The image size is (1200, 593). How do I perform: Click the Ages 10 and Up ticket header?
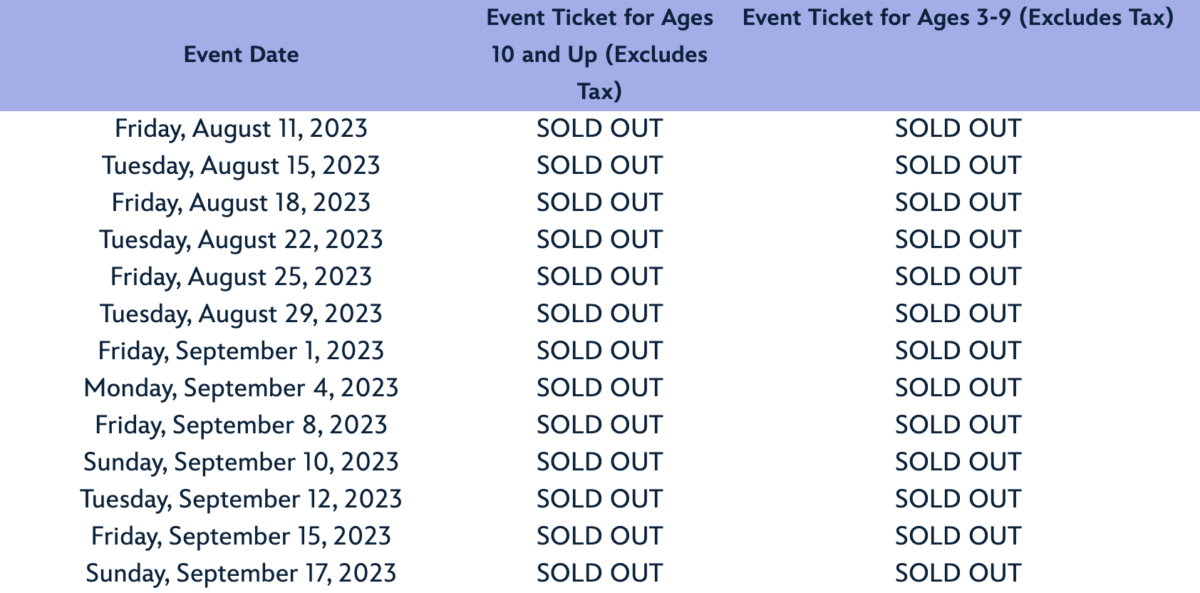(x=599, y=55)
